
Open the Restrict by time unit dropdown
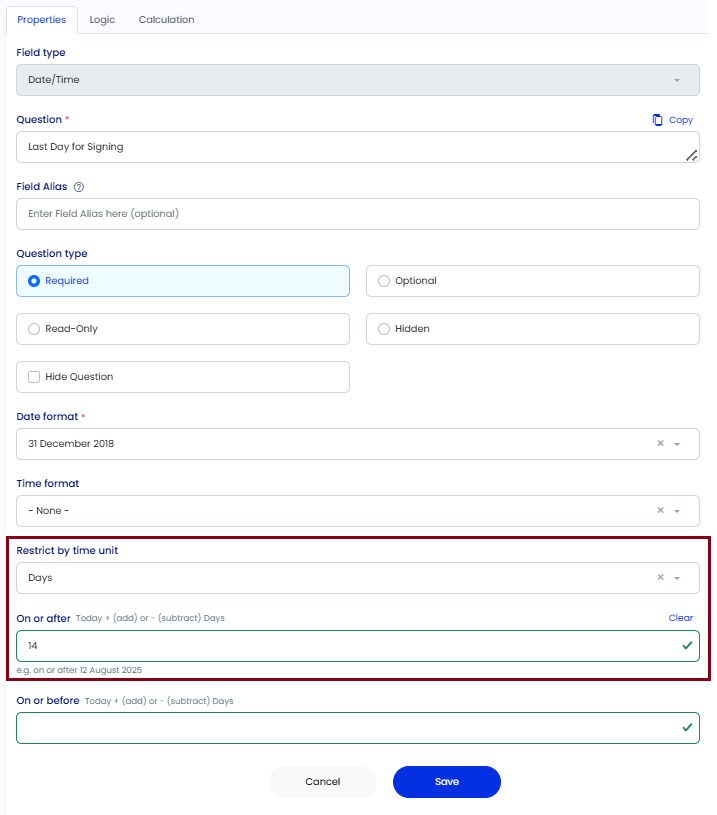[x=677, y=578]
